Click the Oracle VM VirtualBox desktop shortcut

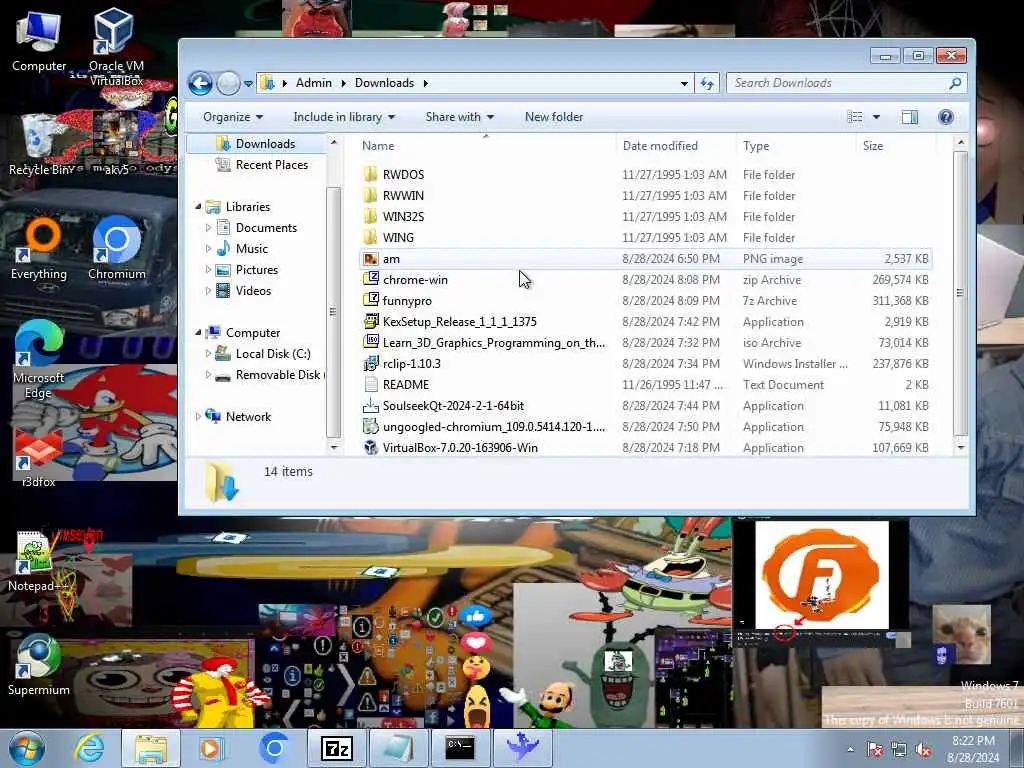coord(116,47)
